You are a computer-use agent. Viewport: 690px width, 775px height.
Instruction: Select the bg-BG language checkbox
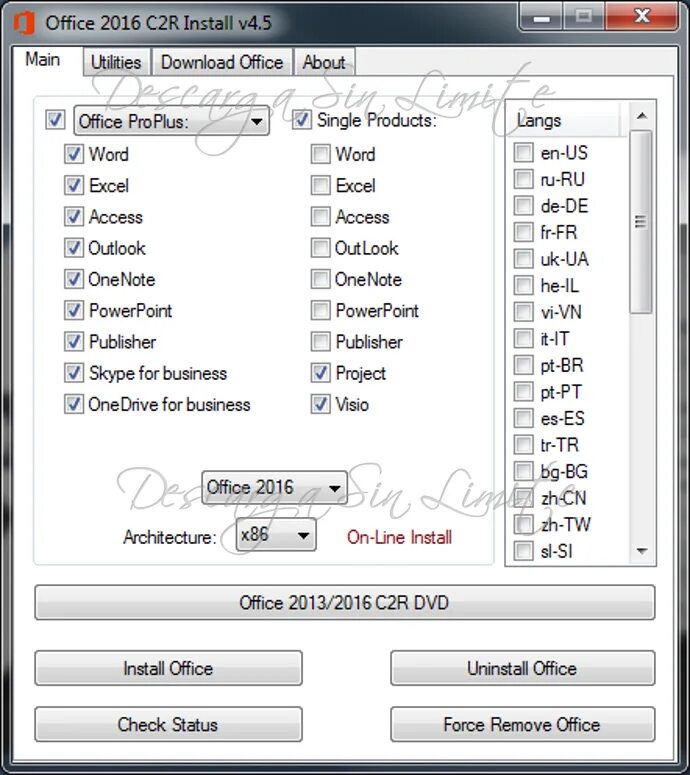point(523,472)
